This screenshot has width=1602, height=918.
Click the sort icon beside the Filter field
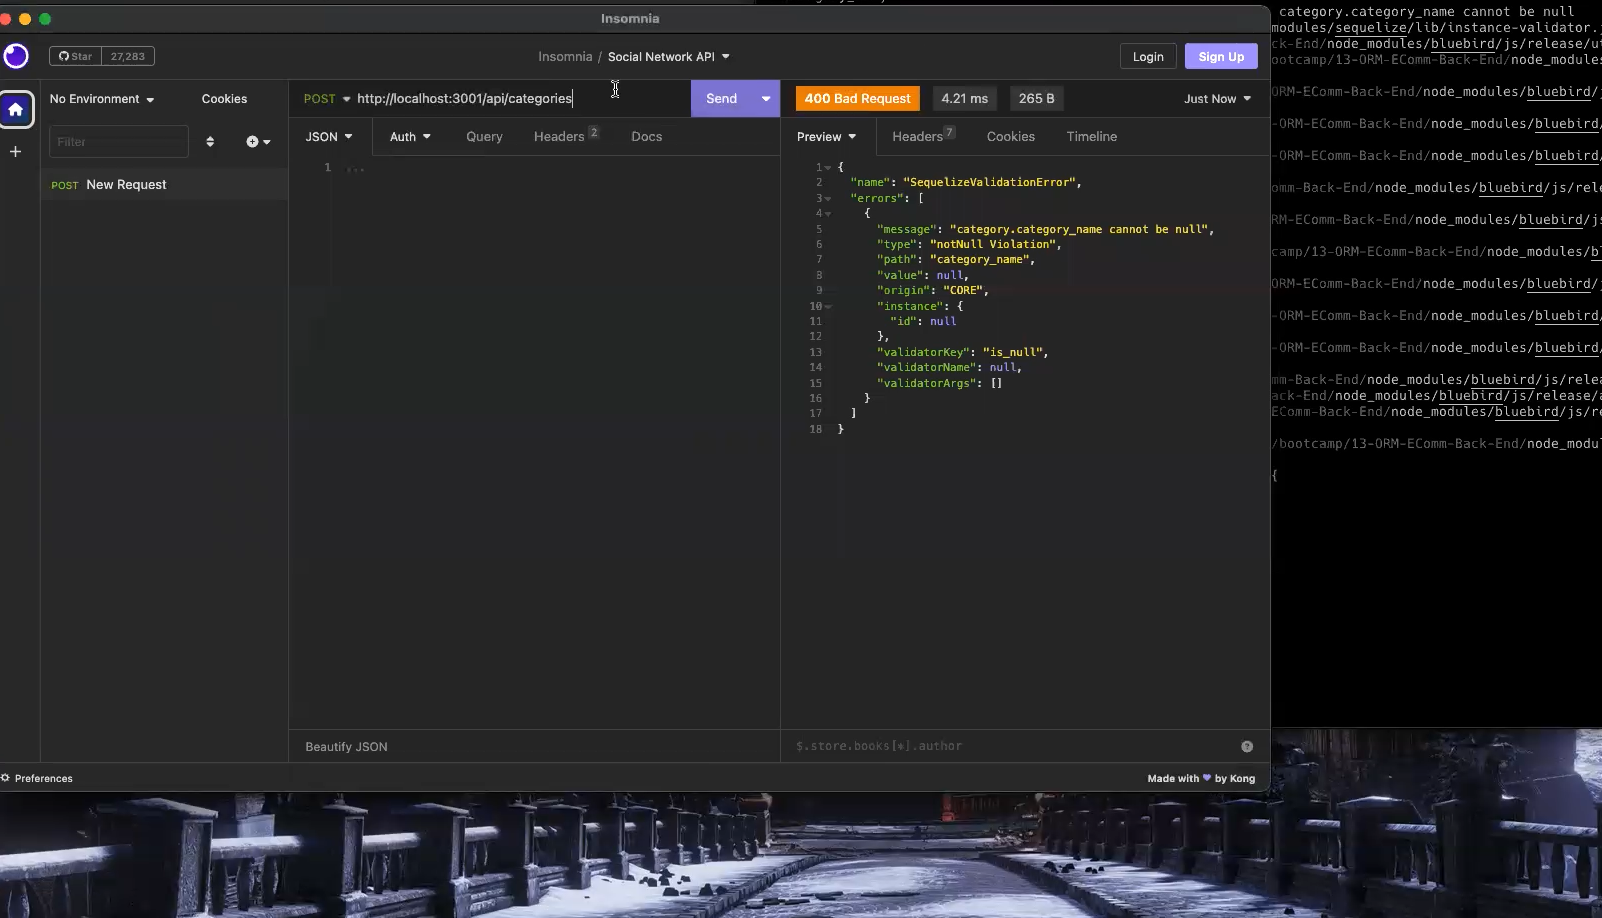click(x=210, y=142)
